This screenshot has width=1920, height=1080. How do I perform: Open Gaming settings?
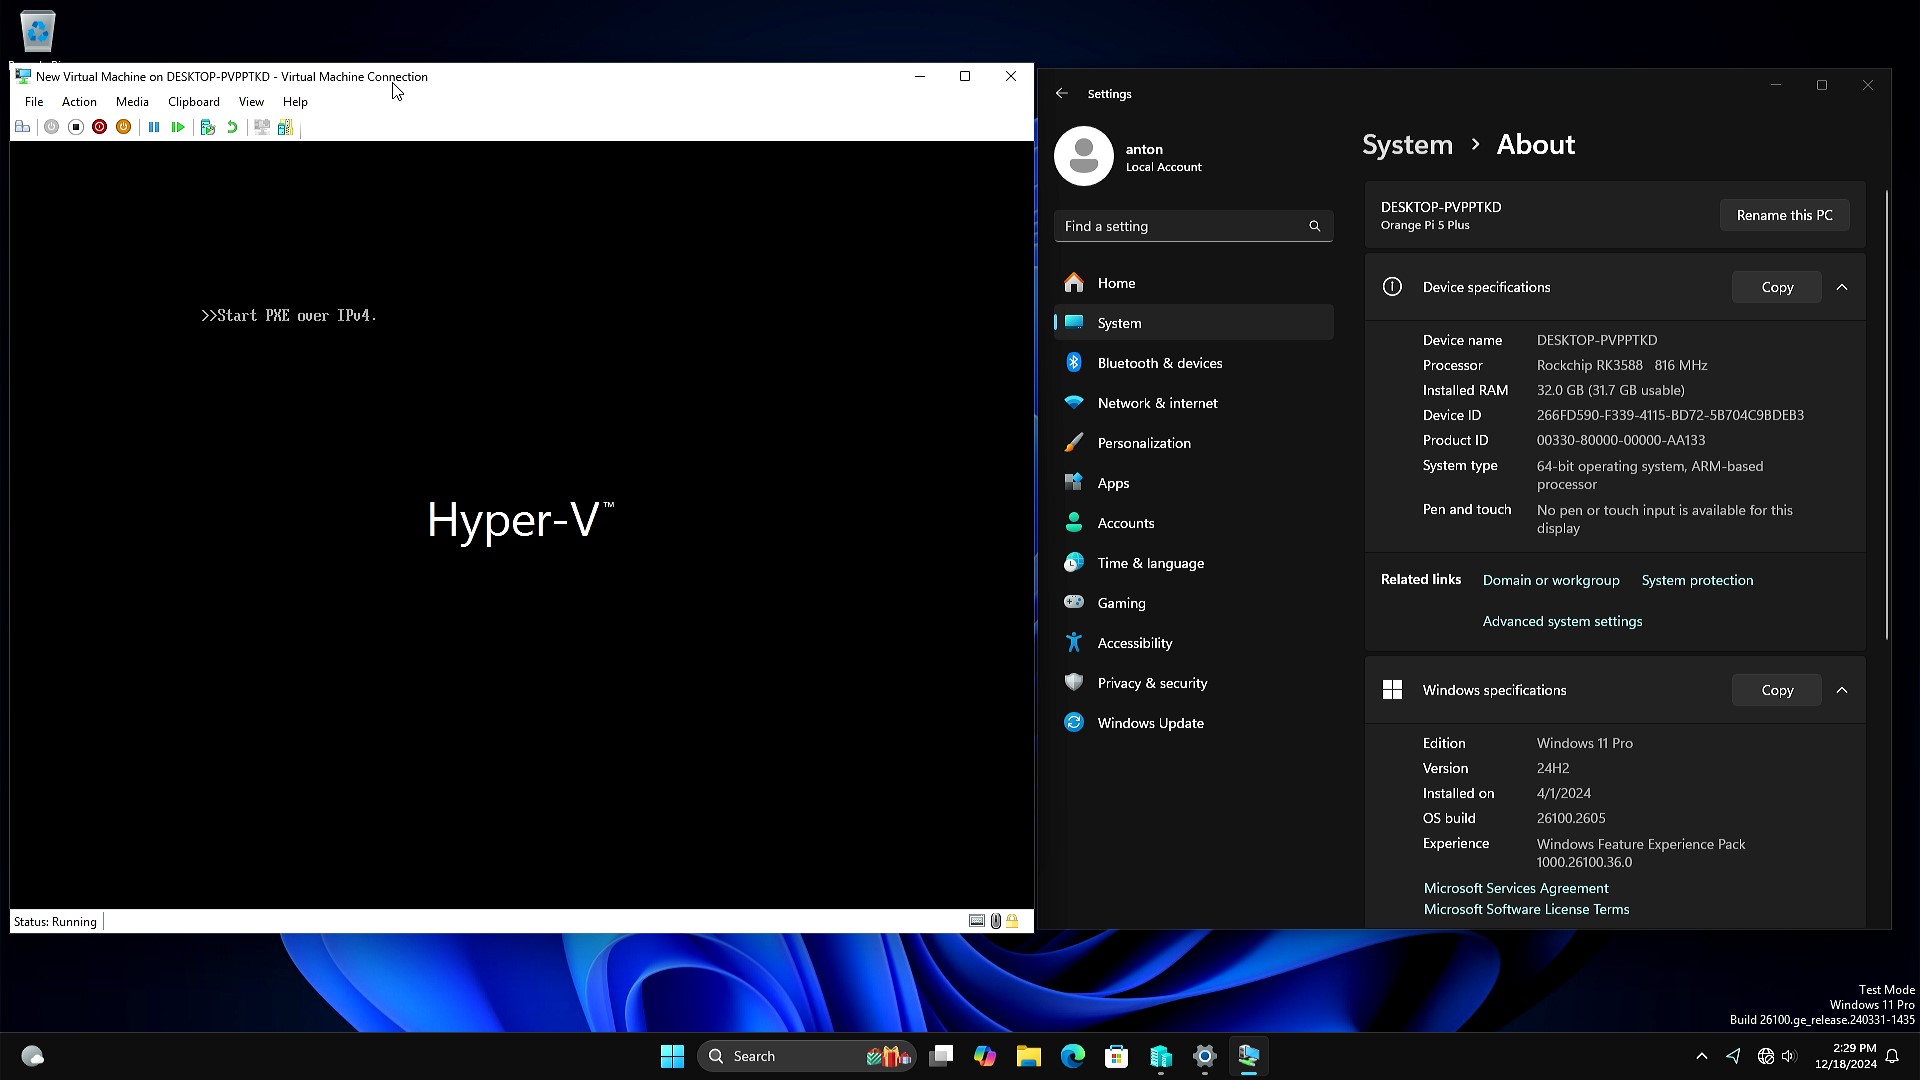tap(1193, 603)
